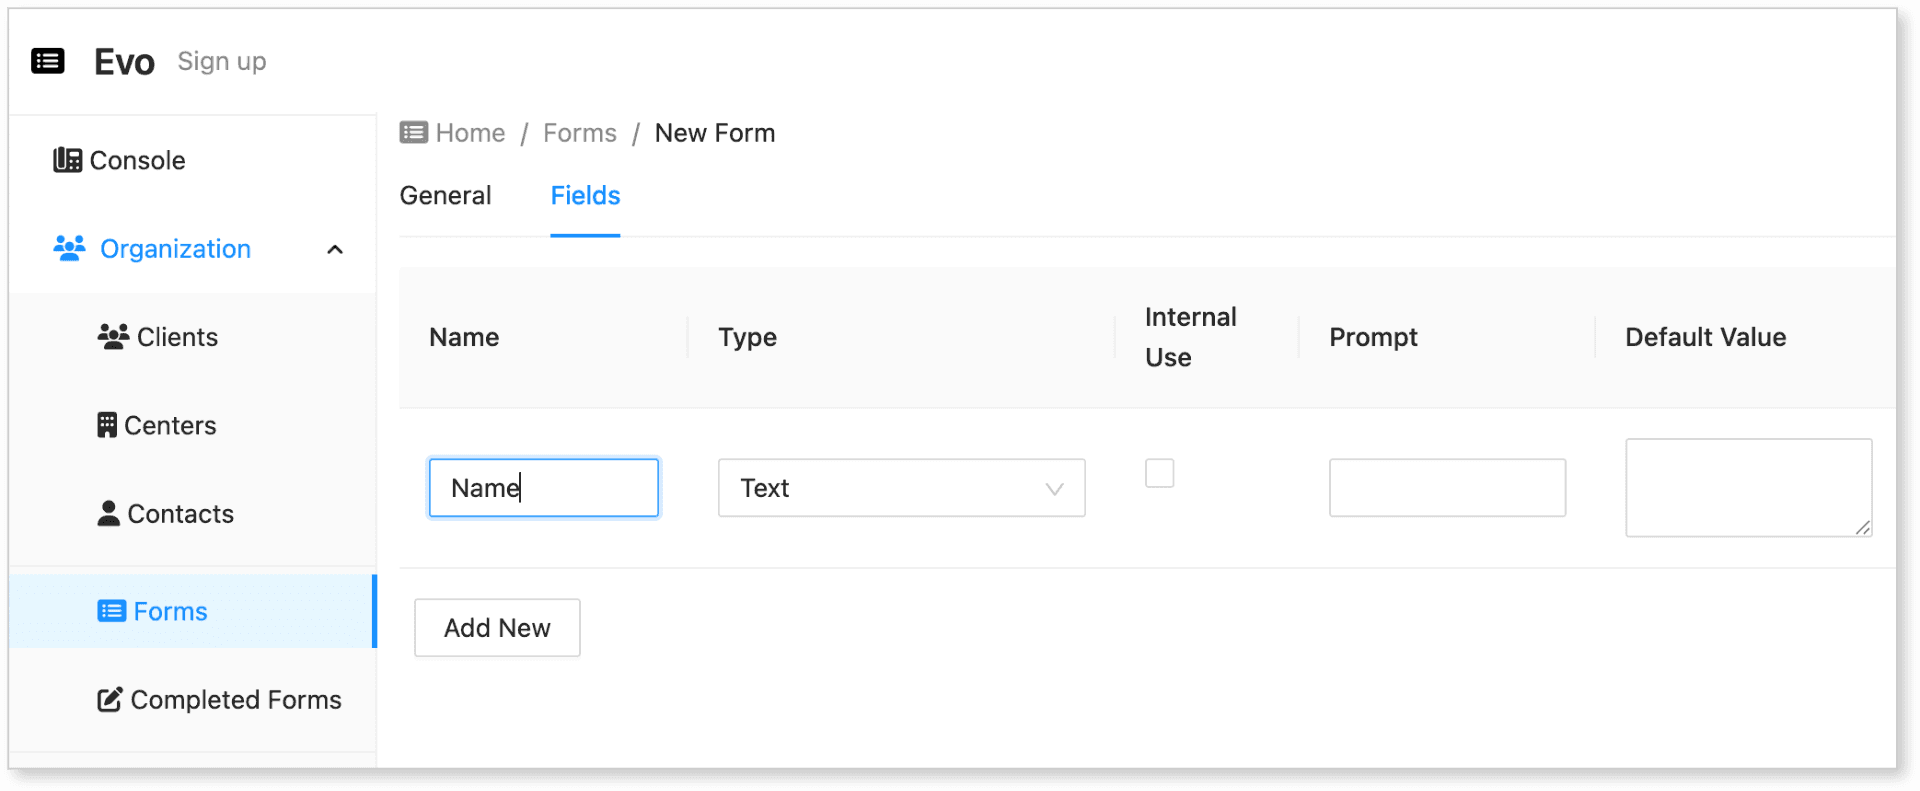The image size is (1920, 791).
Task: Select the Fields tab
Action: [585, 196]
